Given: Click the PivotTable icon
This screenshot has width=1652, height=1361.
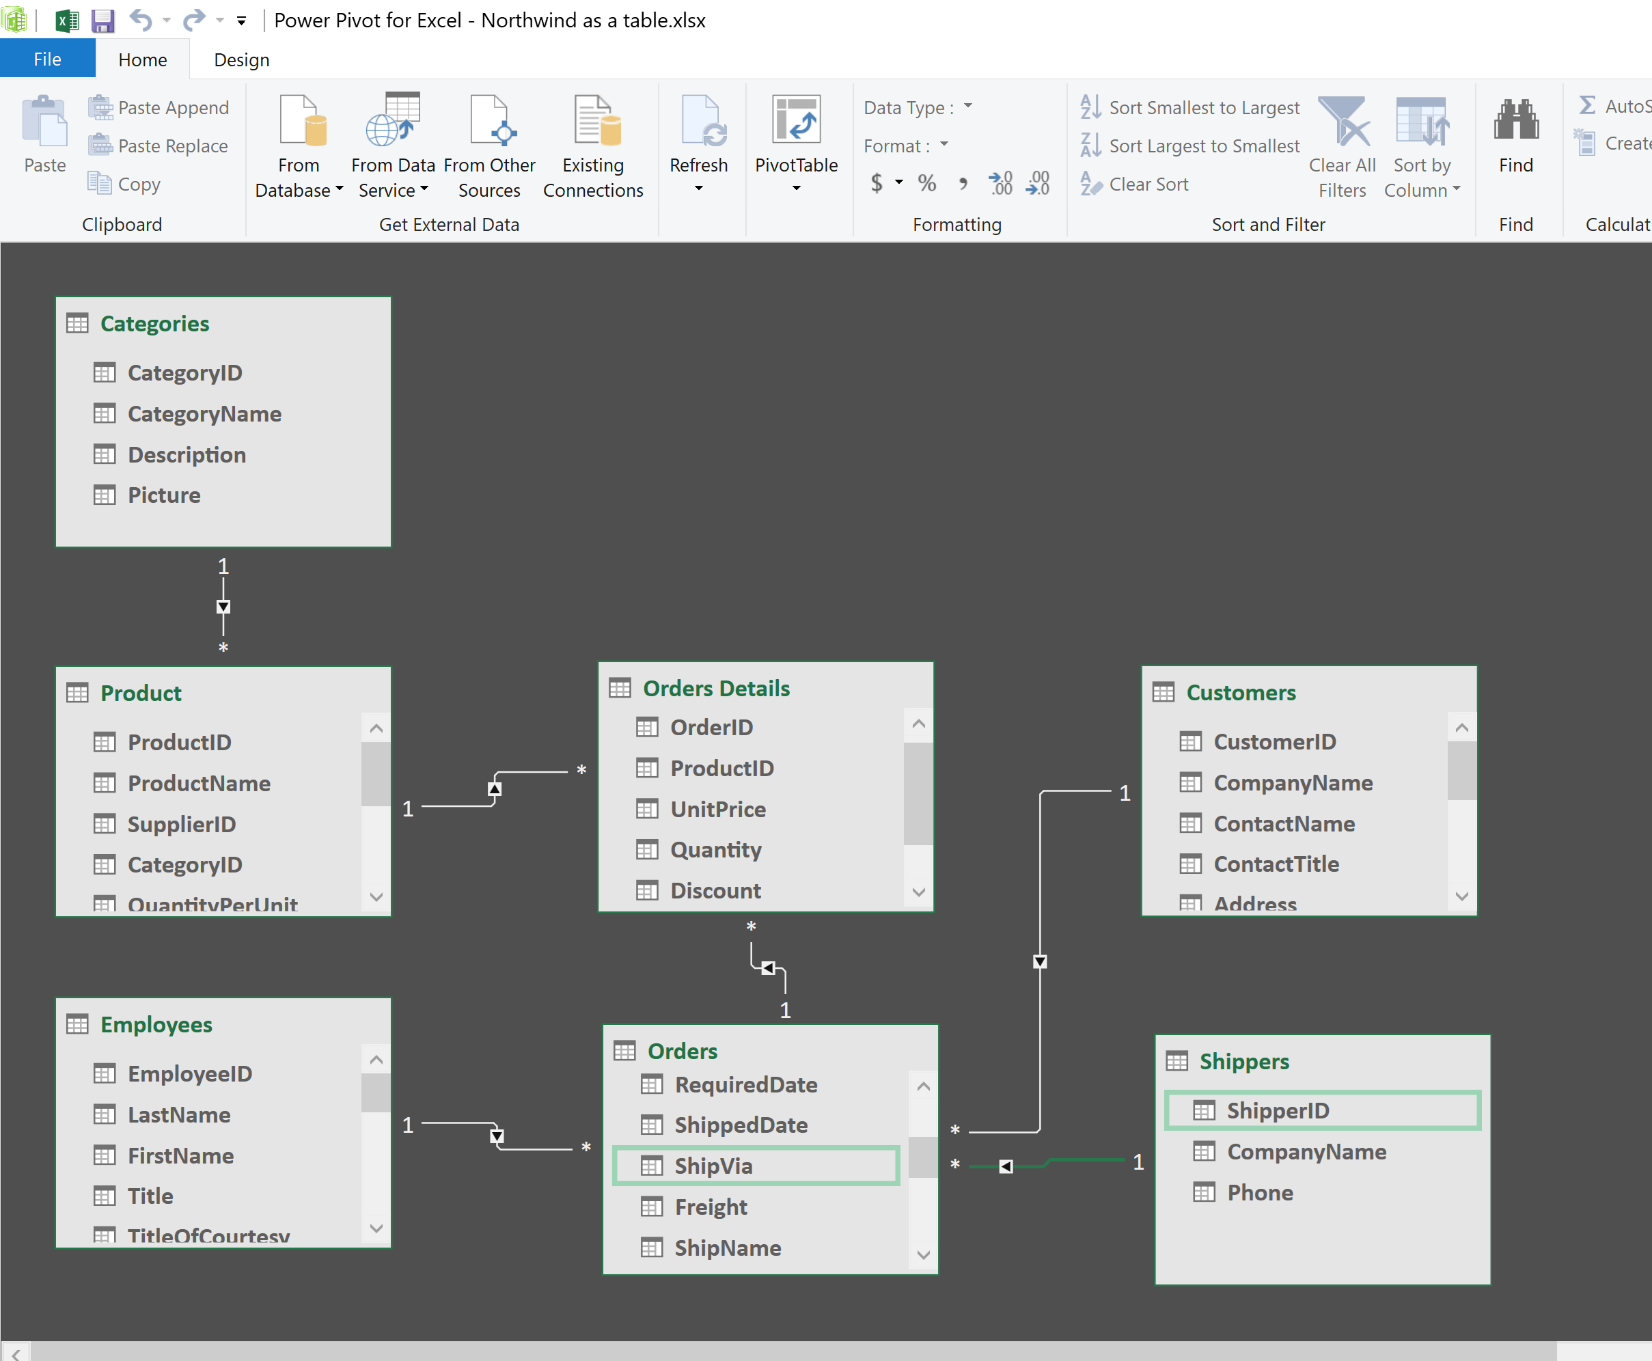Looking at the screenshot, I should point(797,120).
